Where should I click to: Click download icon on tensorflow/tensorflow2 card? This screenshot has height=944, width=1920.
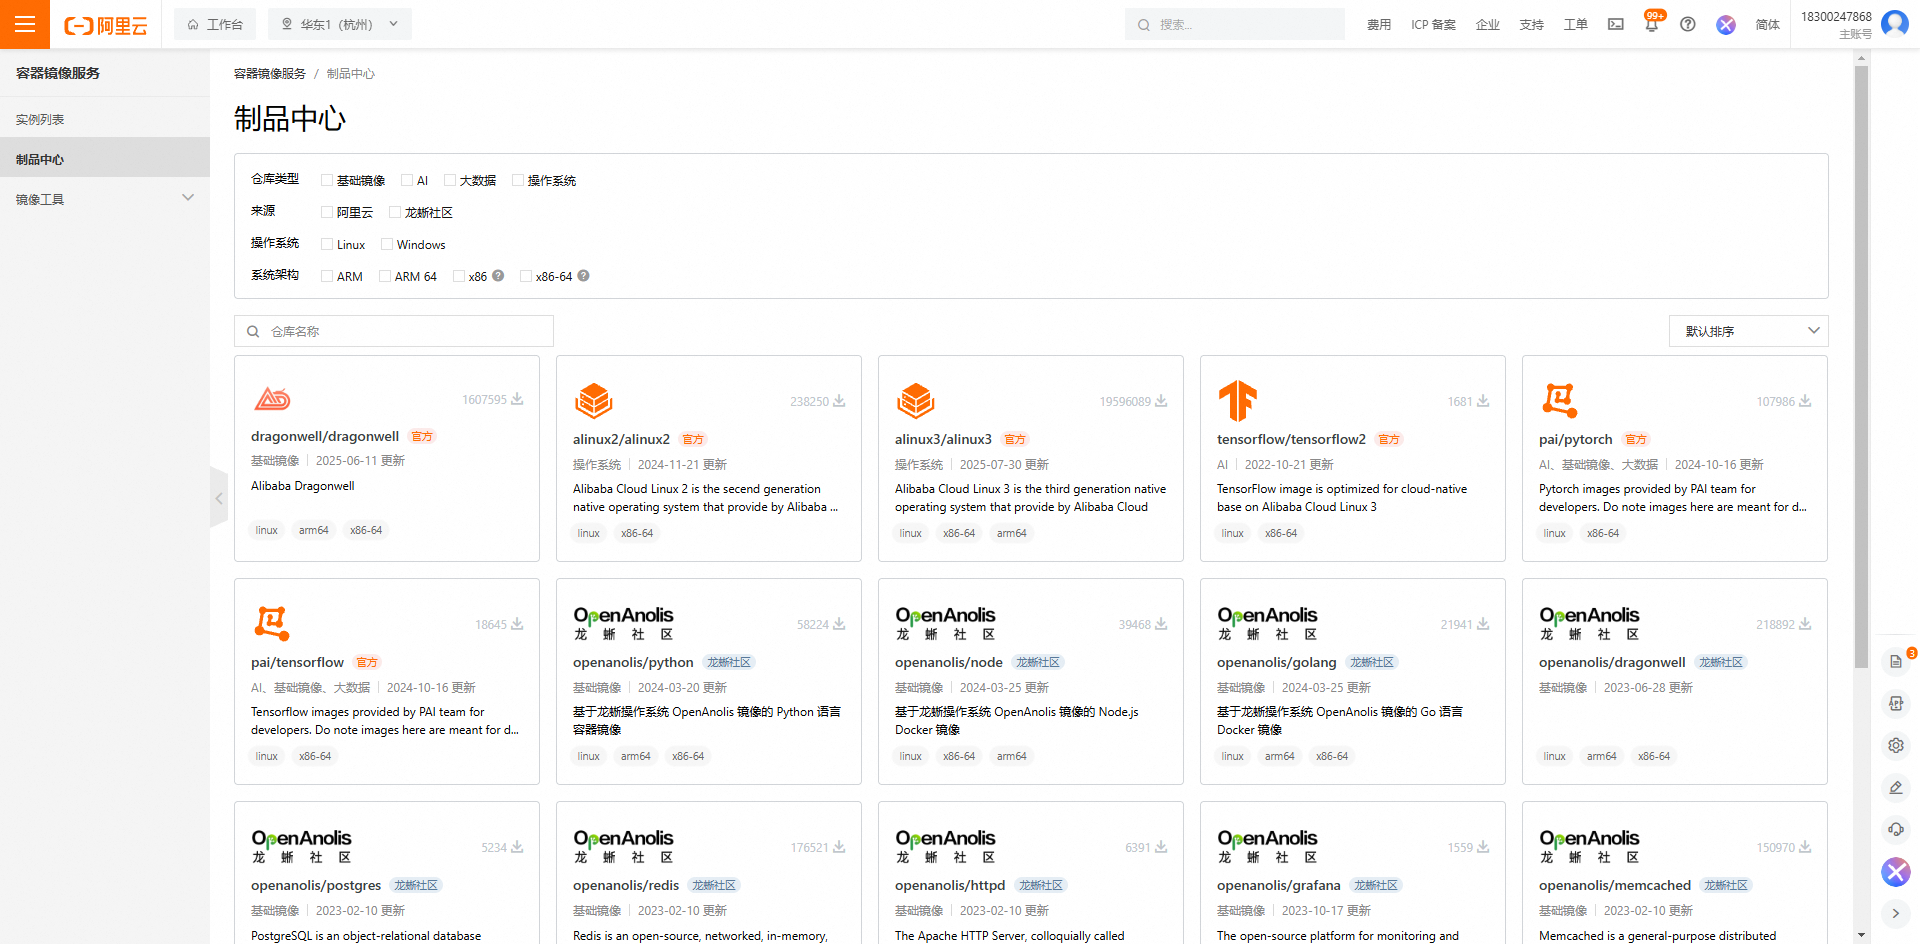tap(1483, 401)
